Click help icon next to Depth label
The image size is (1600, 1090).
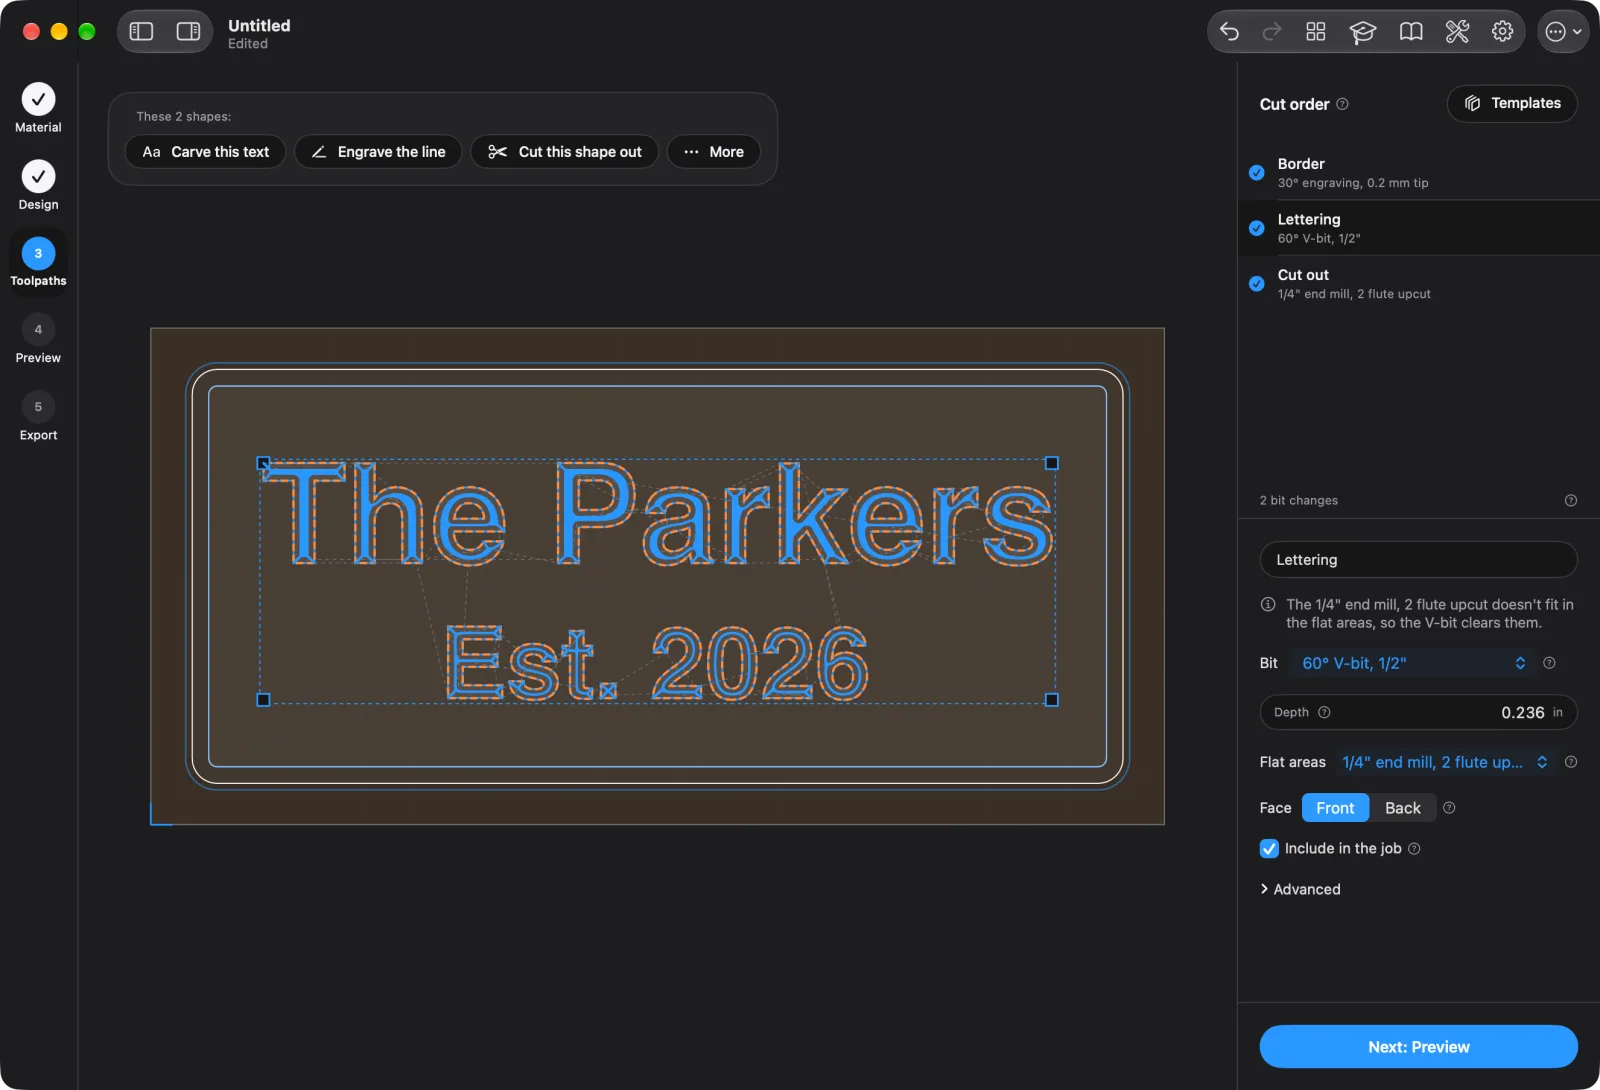[x=1324, y=712]
